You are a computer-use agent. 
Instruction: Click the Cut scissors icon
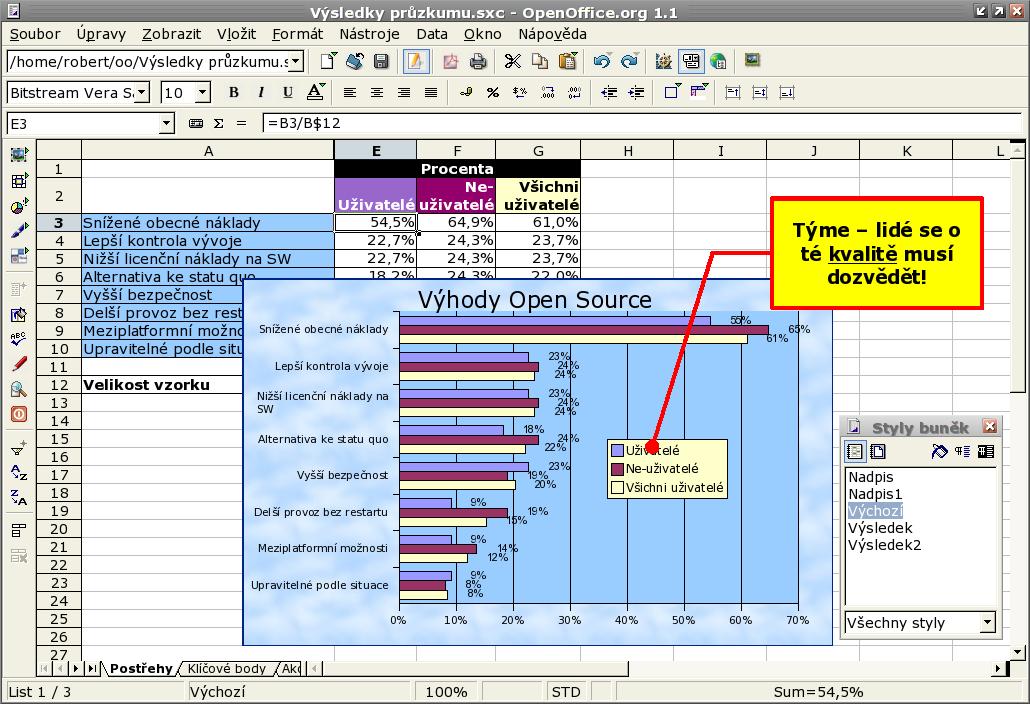[513, 62]
